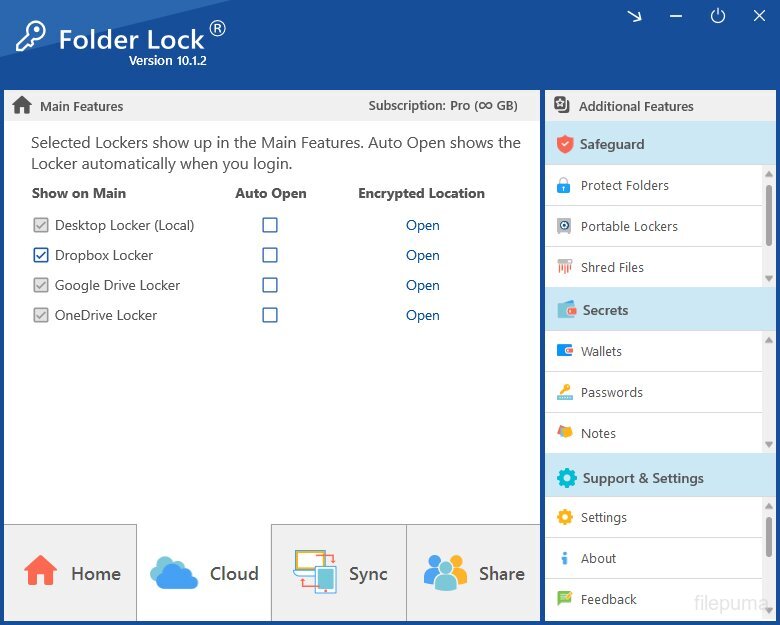Collapse the Secrets section header

[x=660, y=310]
